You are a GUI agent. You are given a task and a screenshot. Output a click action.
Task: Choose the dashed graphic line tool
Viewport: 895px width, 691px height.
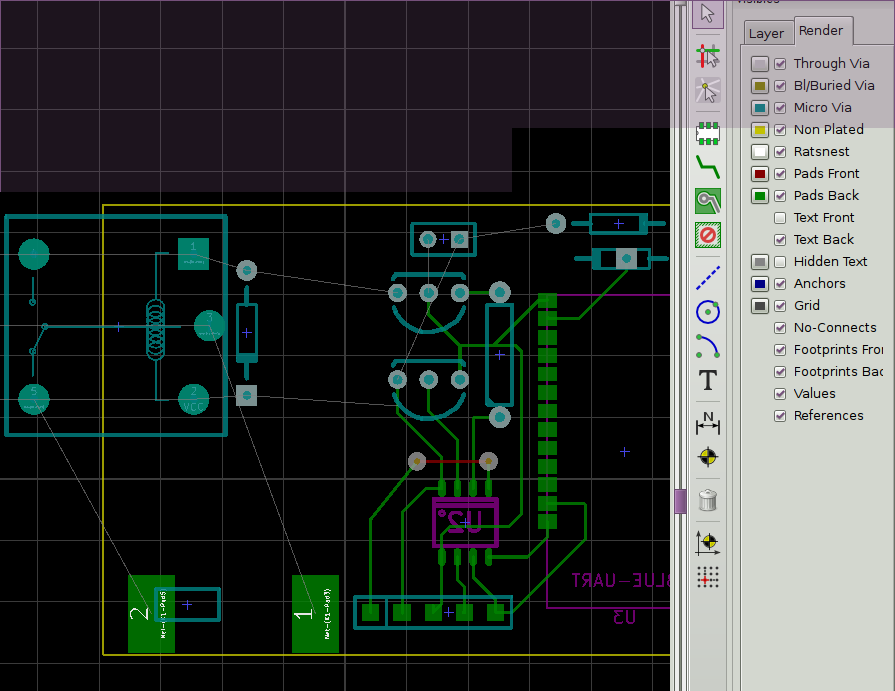click(x=708, y=277)
